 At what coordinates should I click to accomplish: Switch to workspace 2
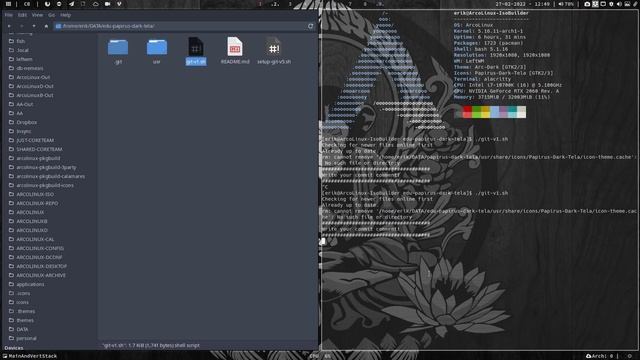click(275, 4)
